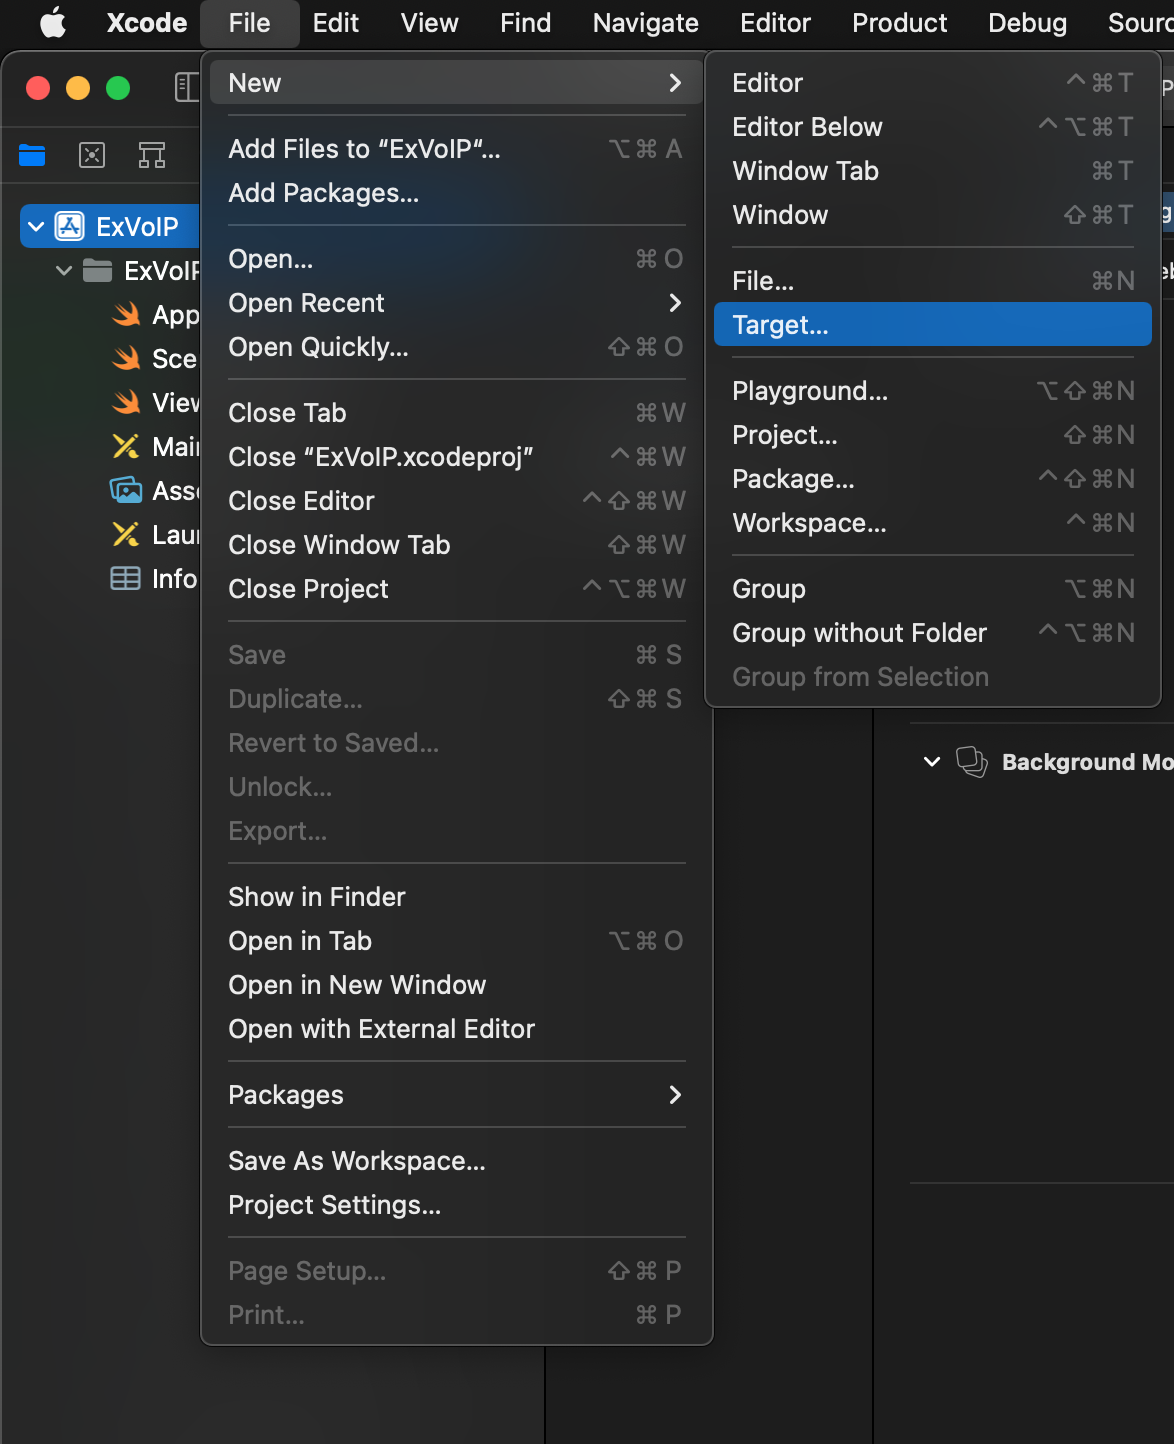Viewport: 1174px width, 1444px height.
Task: Choose Group without Folder
Action: pyautogui.click(x=933, y=633)
